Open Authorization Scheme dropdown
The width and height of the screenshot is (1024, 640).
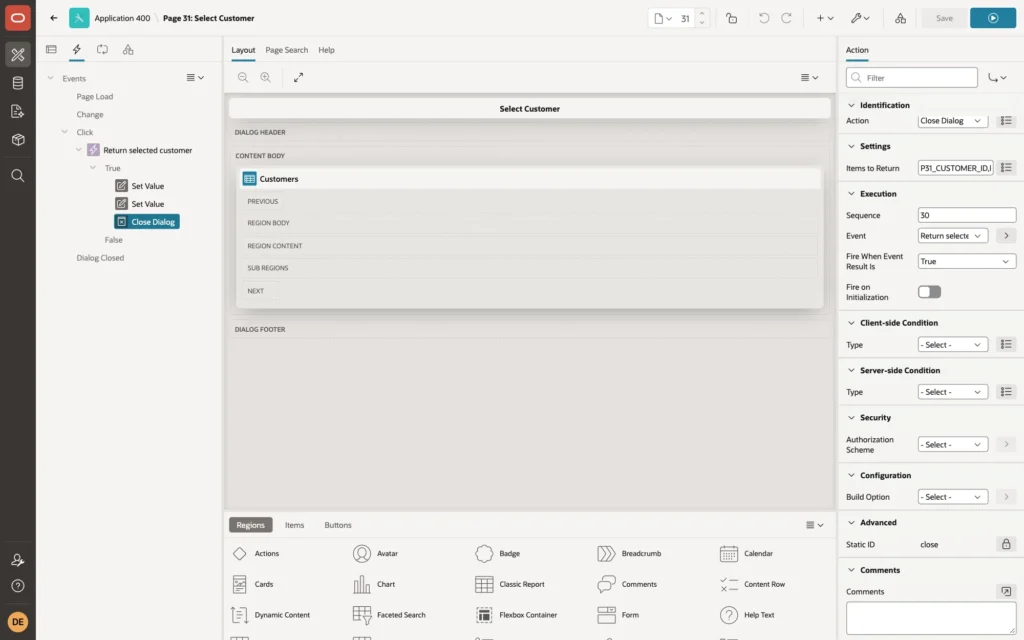(952, 444)
